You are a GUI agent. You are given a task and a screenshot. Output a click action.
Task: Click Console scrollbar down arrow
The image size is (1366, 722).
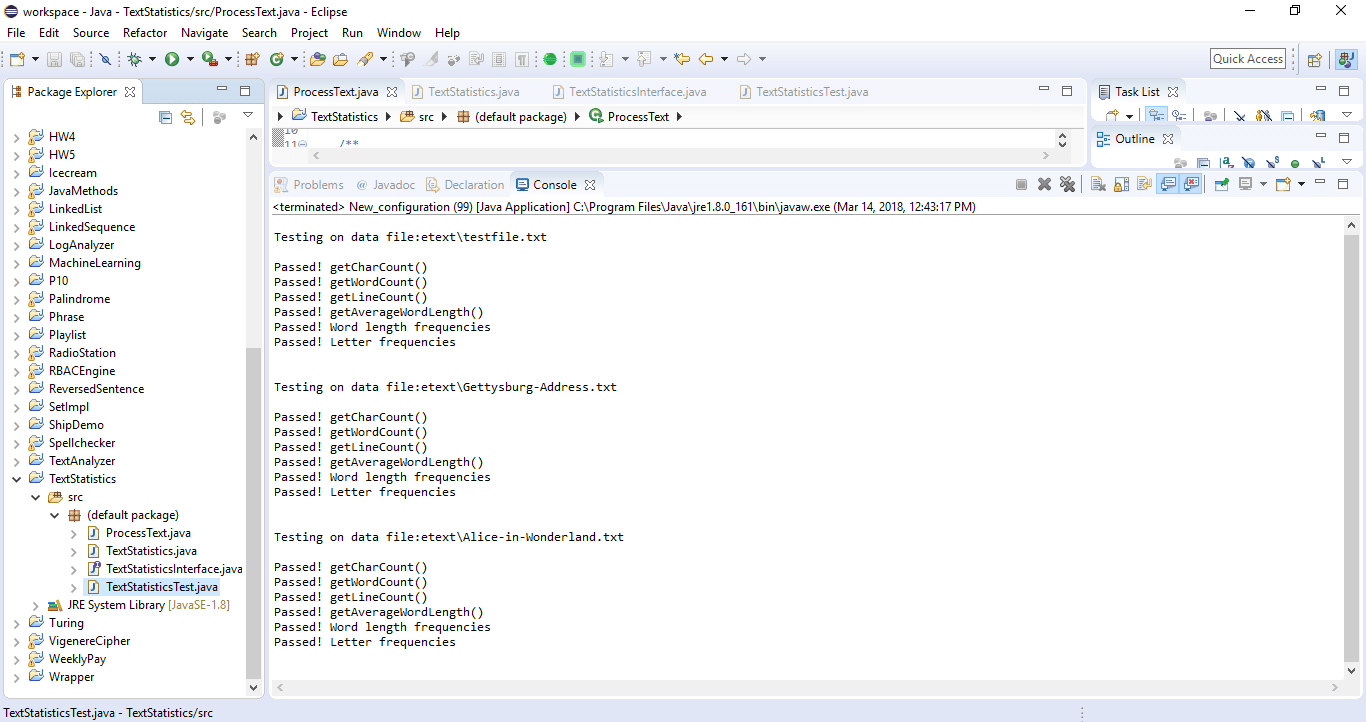pyautogui.click(x=1351, y=671)
